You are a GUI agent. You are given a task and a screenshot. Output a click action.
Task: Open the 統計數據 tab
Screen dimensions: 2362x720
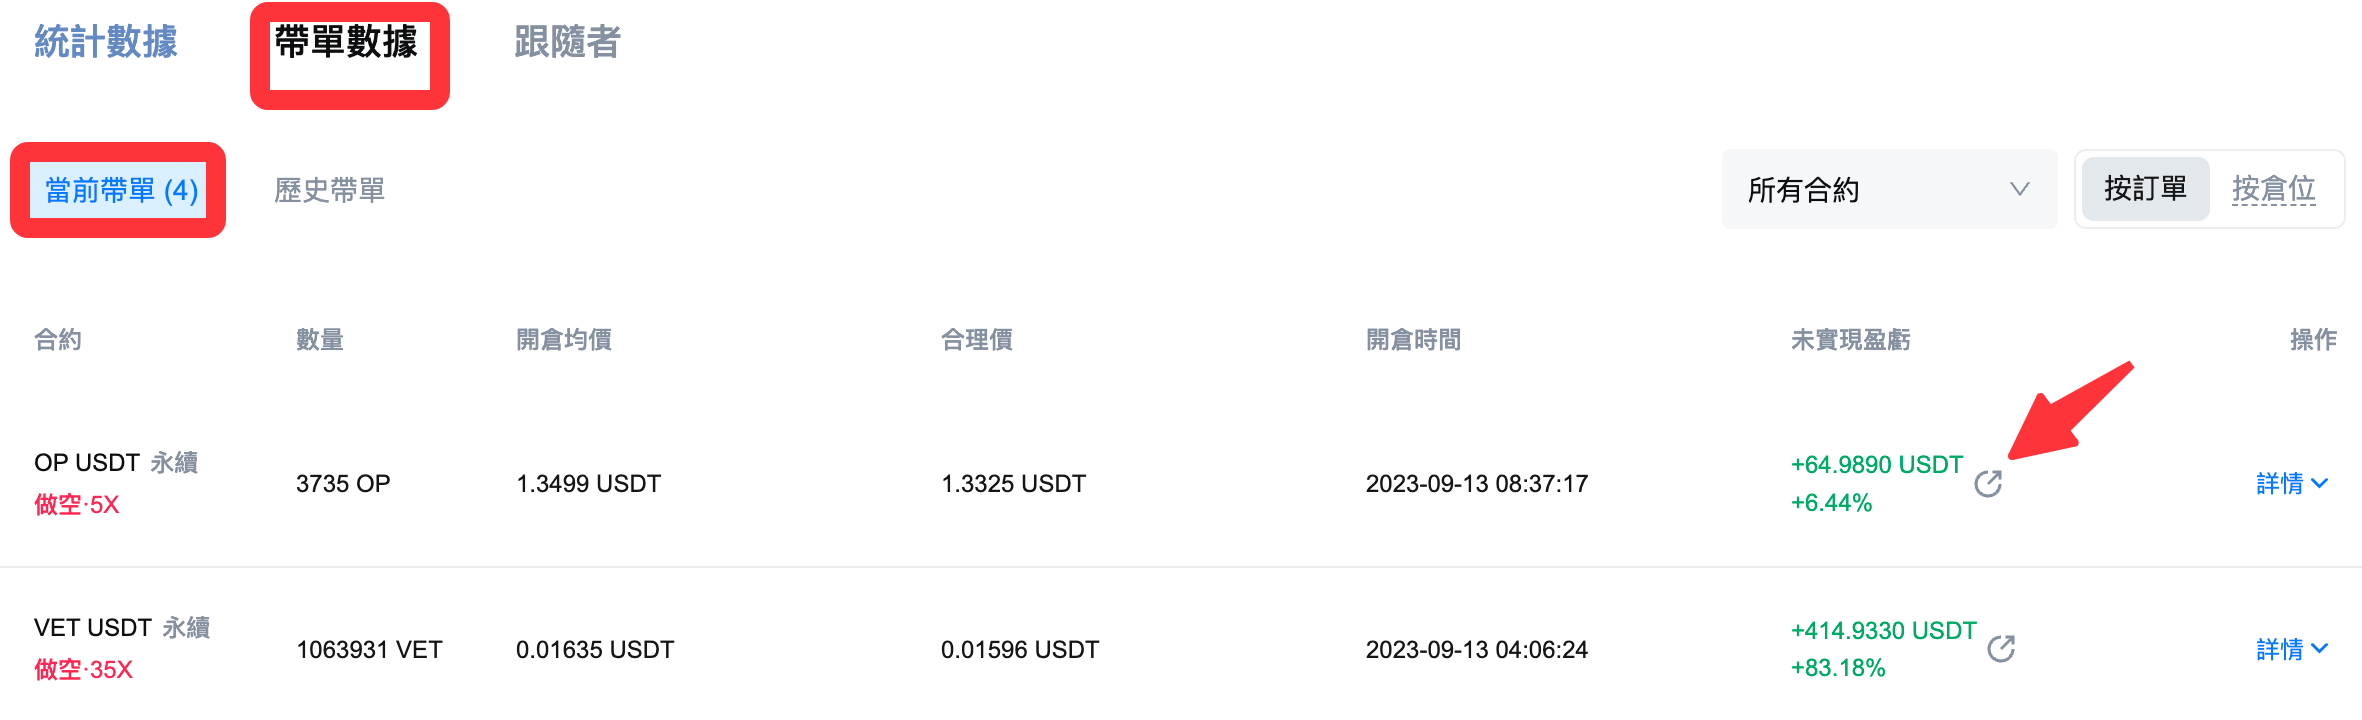click(x=106, y=42)
